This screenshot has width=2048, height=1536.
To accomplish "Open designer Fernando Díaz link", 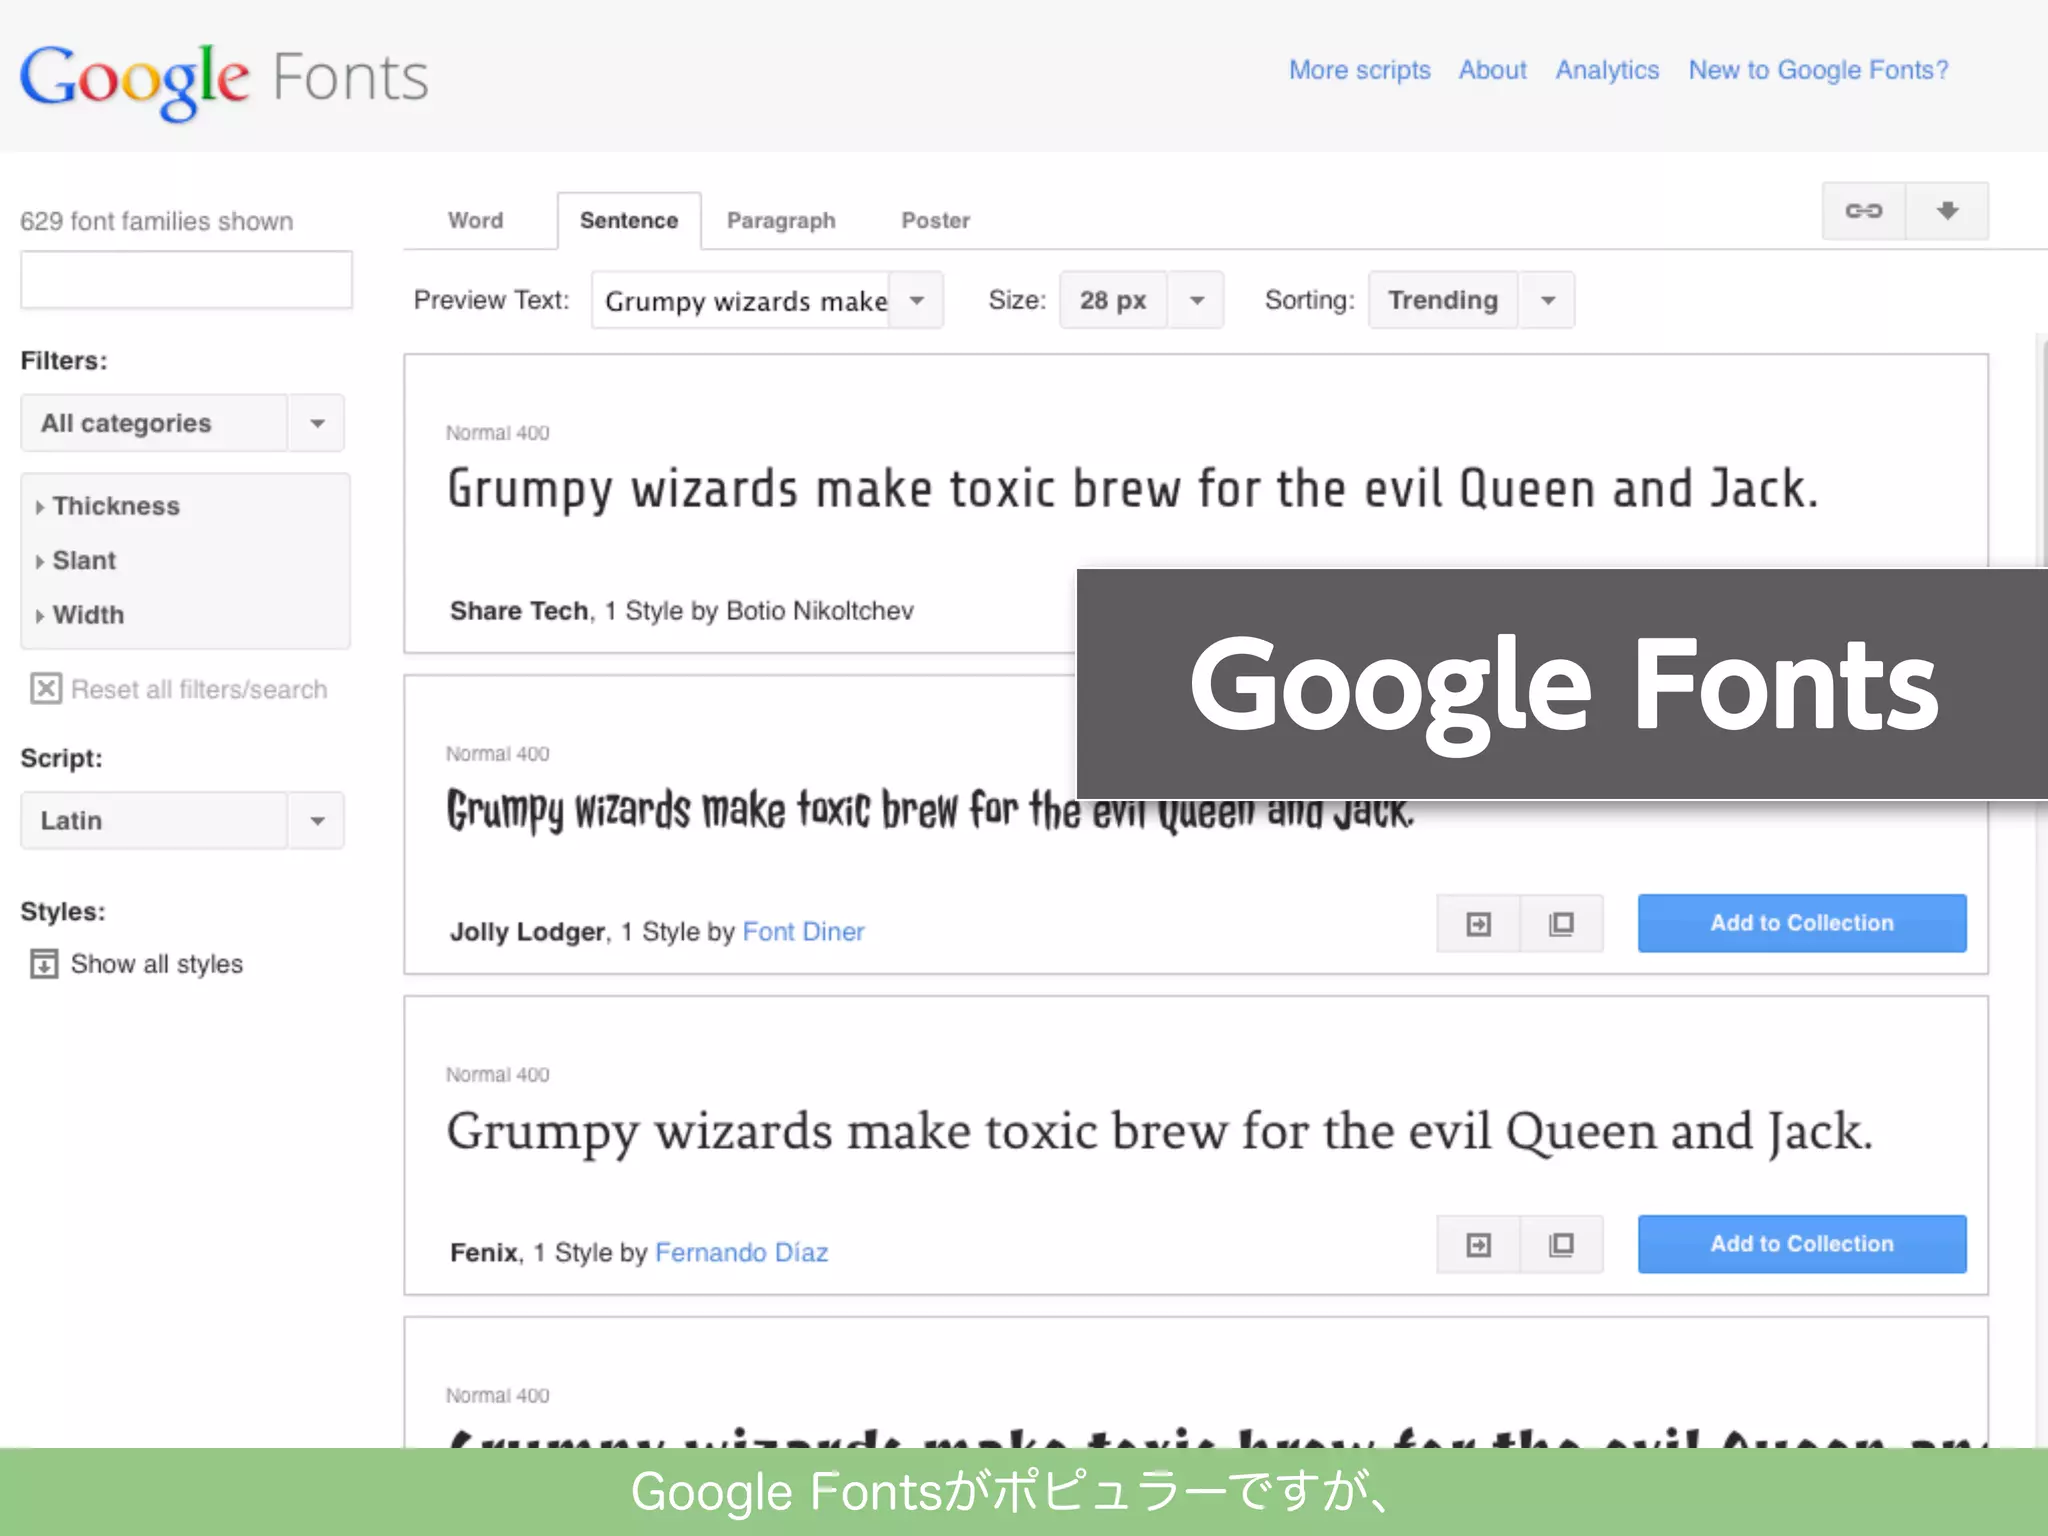I will point(741,1253).
